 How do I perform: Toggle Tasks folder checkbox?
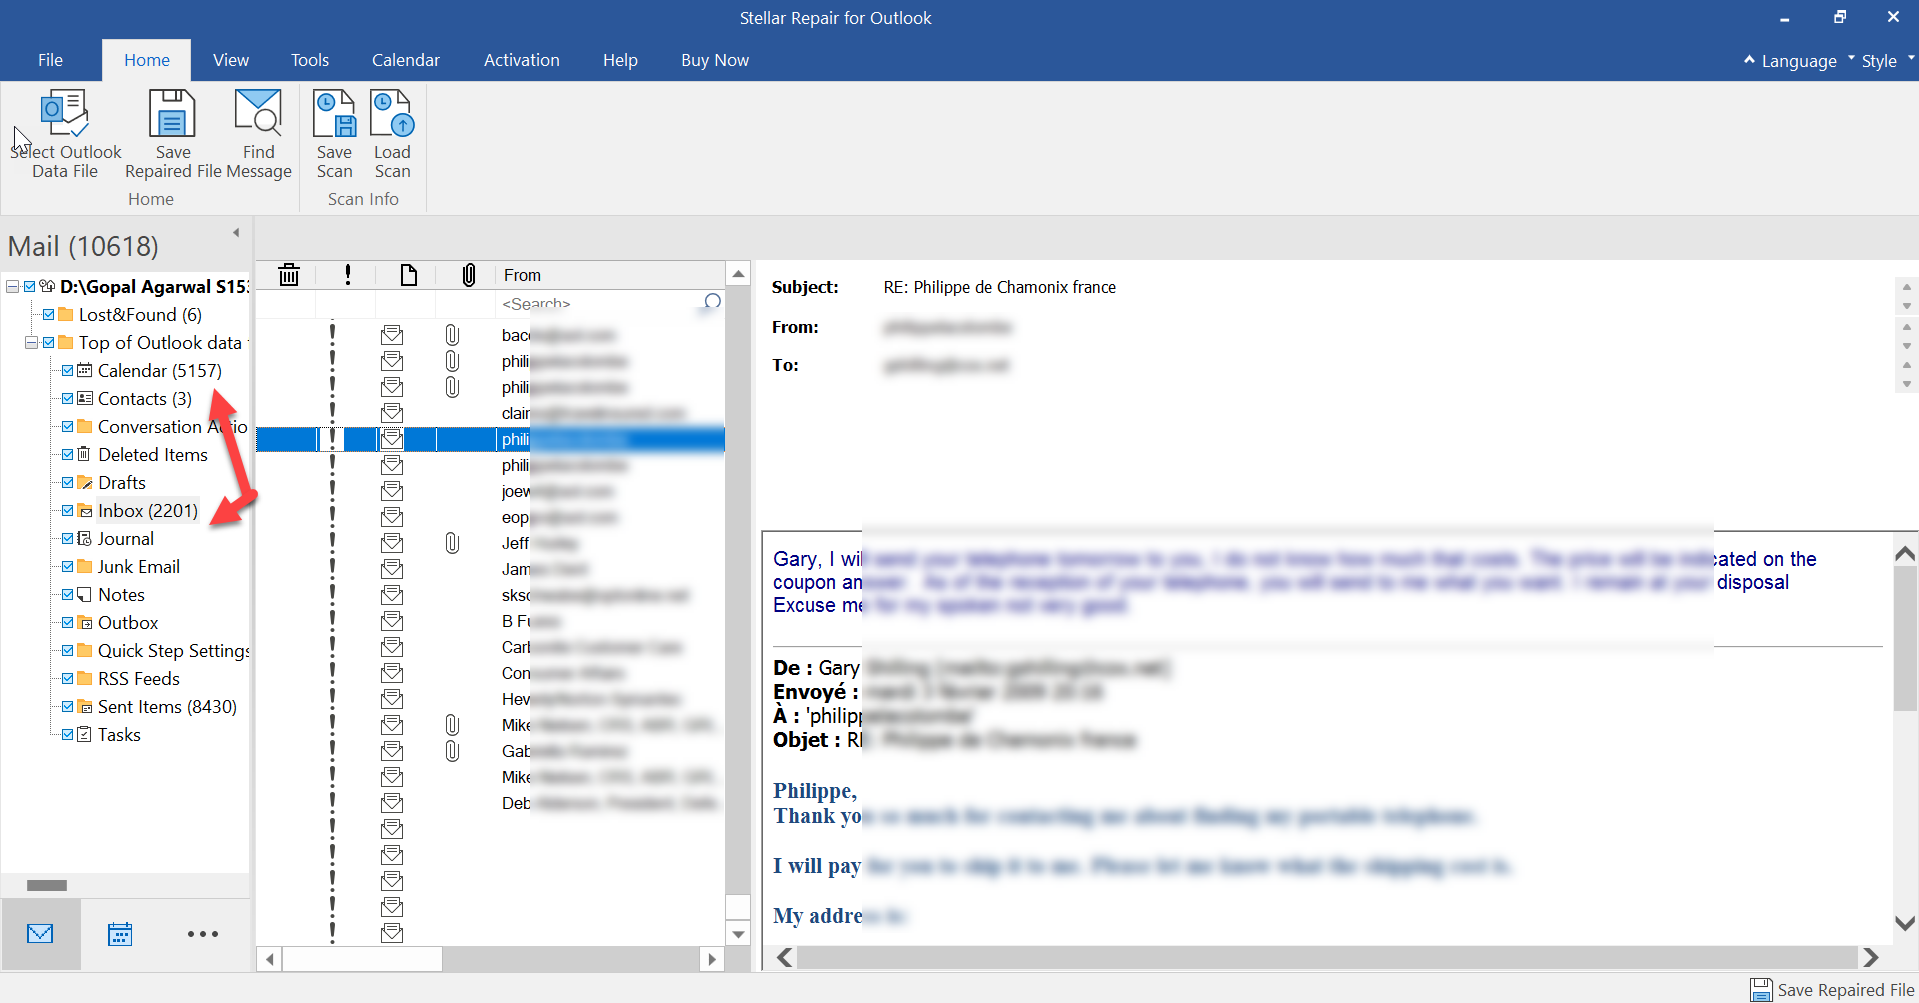pos(67,734)
